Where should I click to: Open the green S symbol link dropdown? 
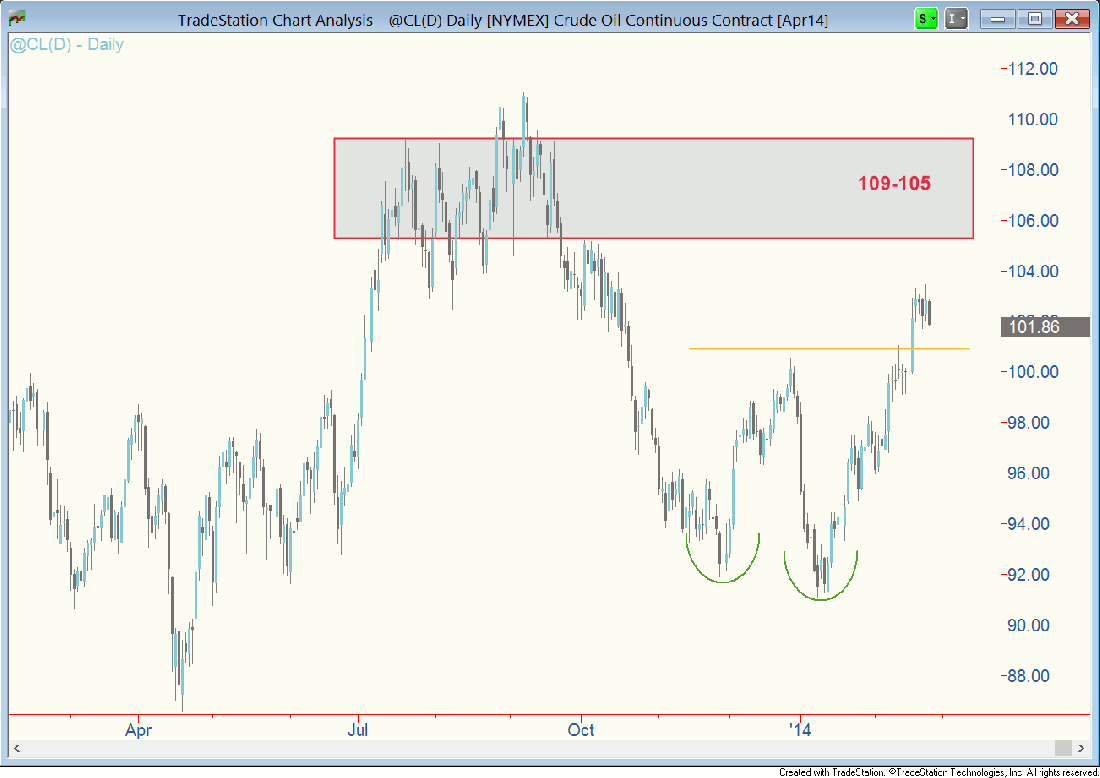pos(927,18)
